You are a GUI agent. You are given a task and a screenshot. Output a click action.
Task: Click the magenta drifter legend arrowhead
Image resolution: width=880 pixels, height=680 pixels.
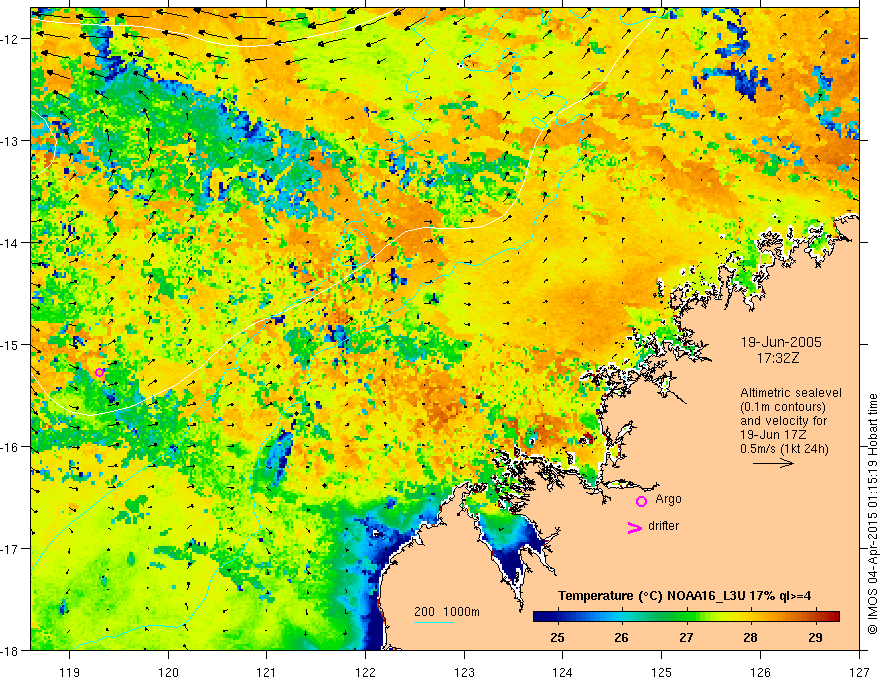coord(634,527)
